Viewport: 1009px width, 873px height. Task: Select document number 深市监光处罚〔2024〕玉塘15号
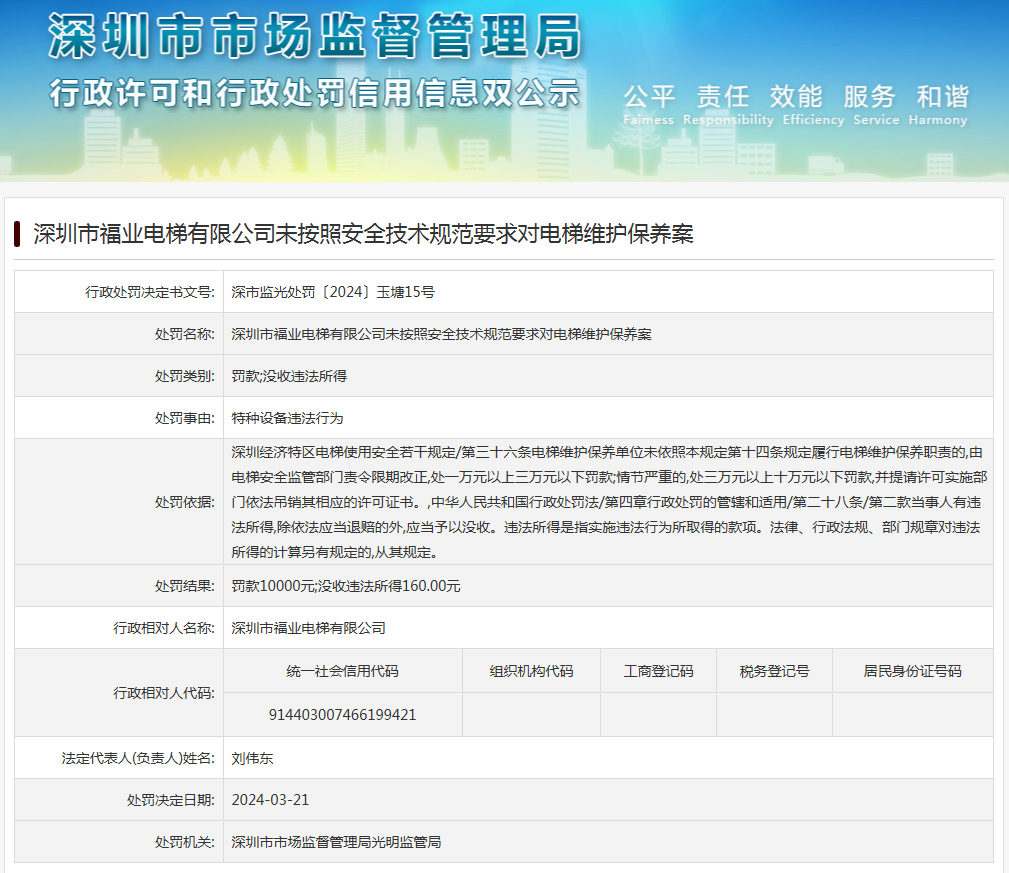tap(333, 292)
